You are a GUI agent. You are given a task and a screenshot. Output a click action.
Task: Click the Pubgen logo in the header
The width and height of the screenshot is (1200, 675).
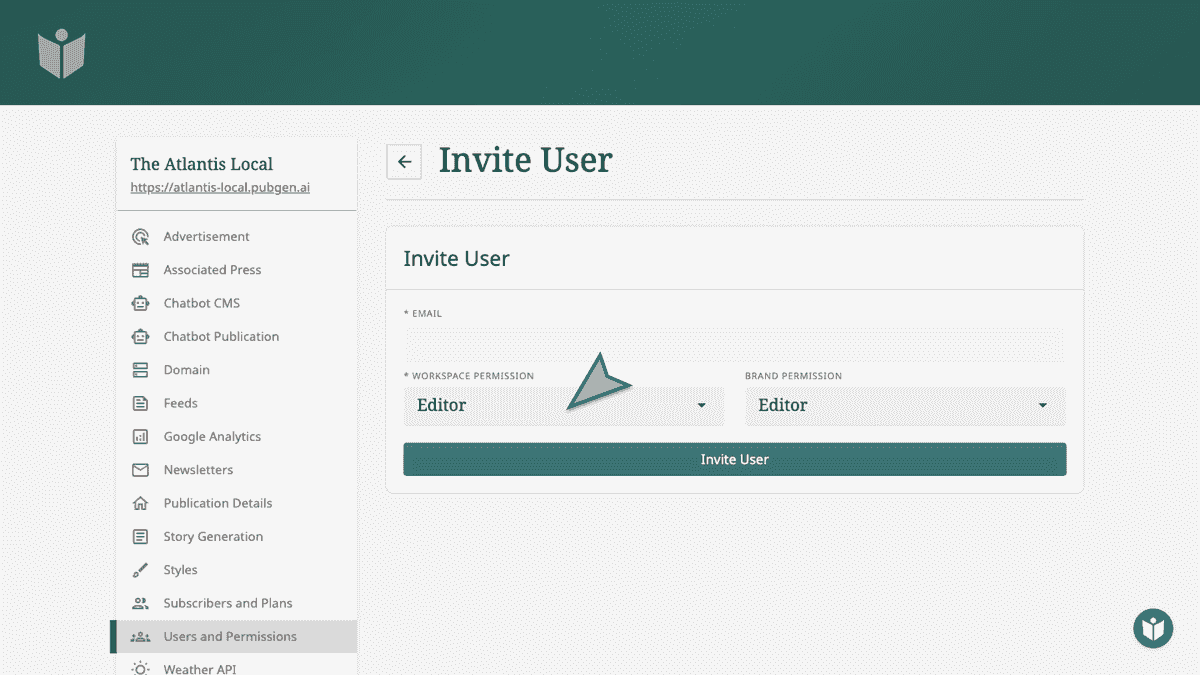pyautogui.click(x=61, y=52)
